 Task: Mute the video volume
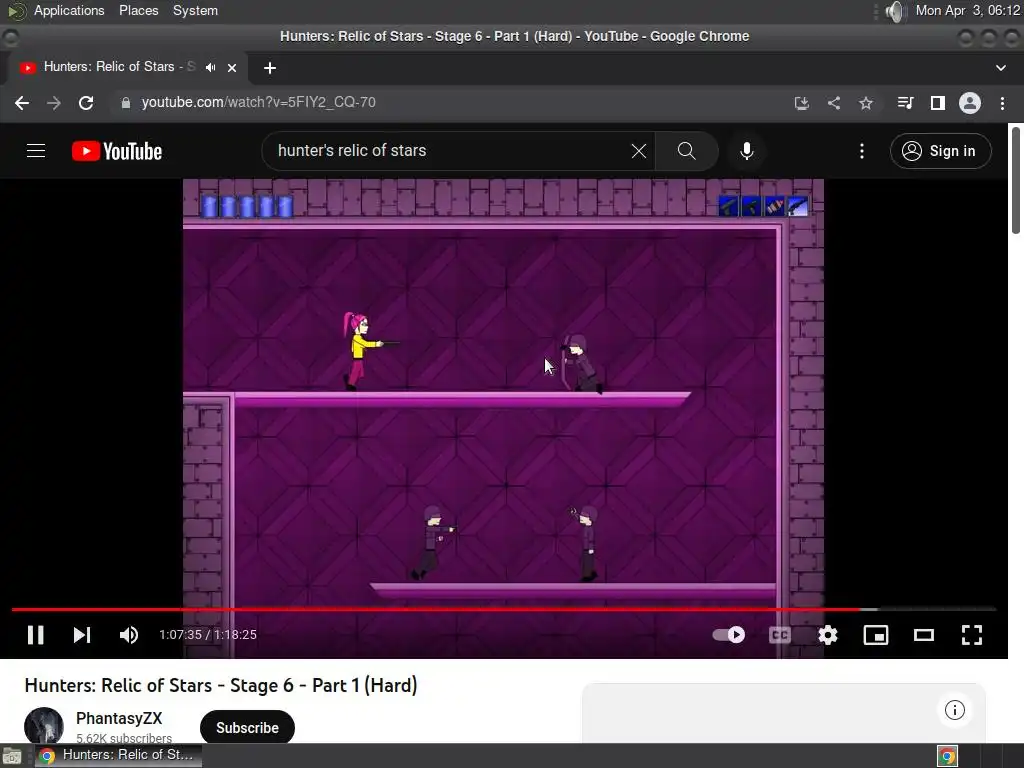pos(129,635)
